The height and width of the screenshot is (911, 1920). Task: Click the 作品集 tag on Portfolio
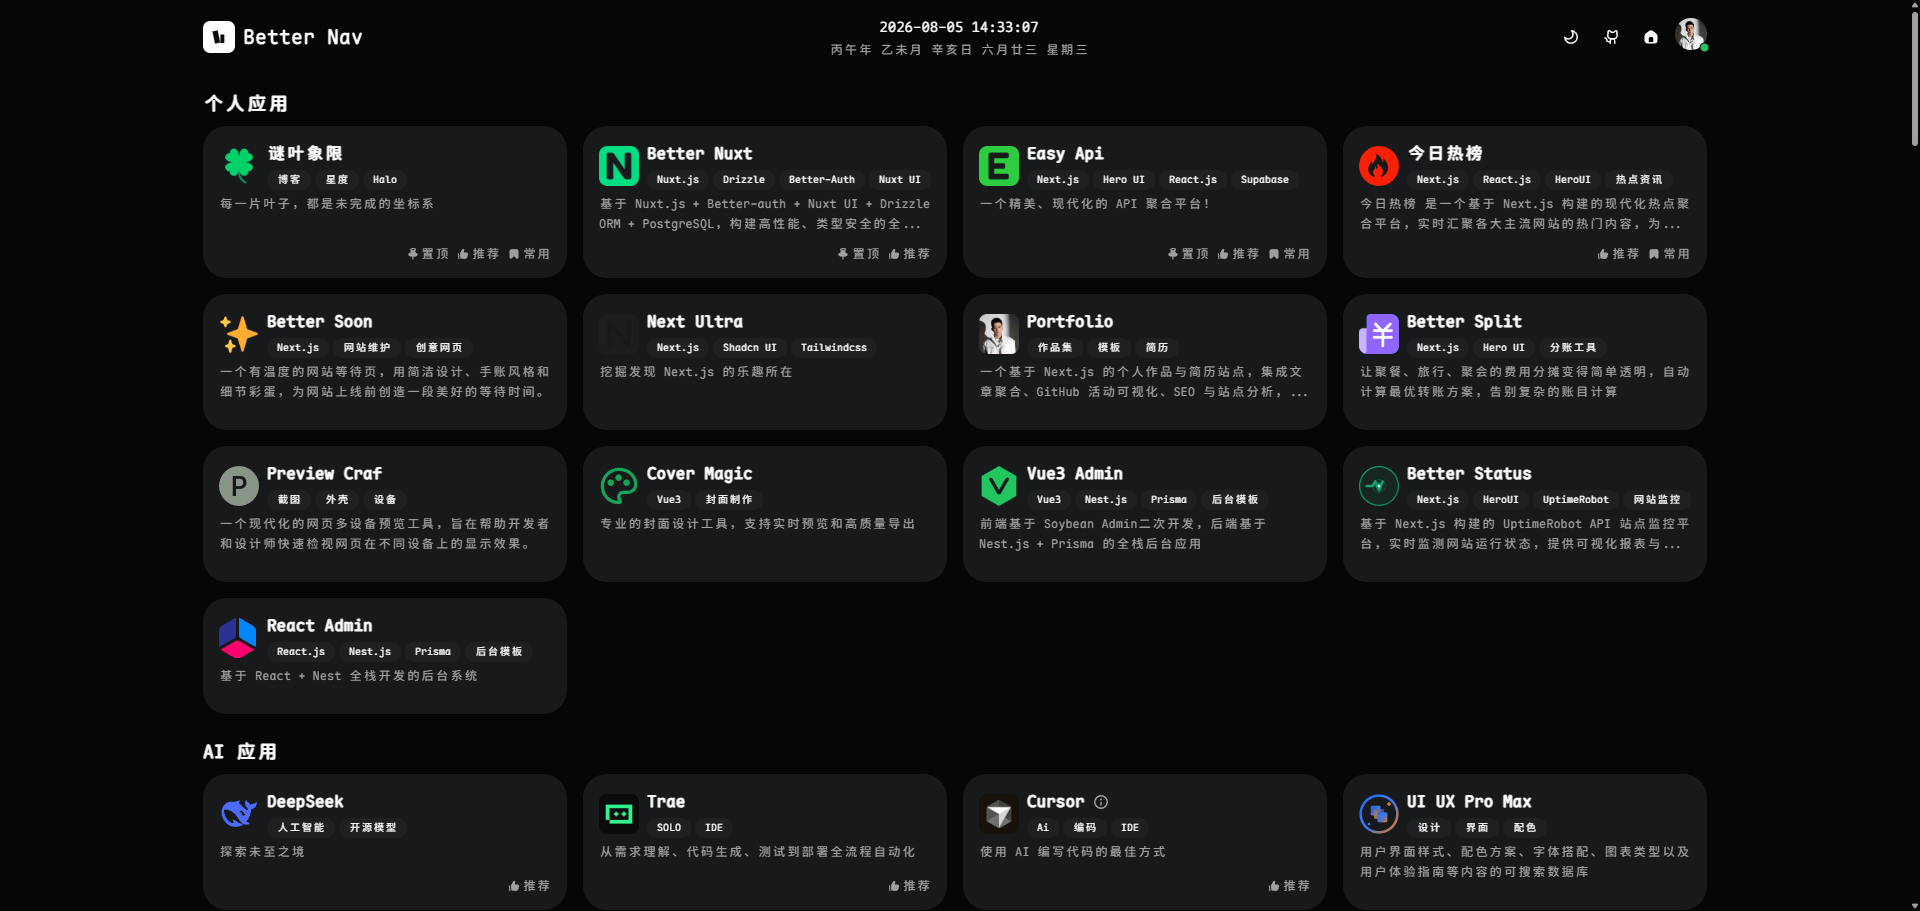click(1055, 348)
